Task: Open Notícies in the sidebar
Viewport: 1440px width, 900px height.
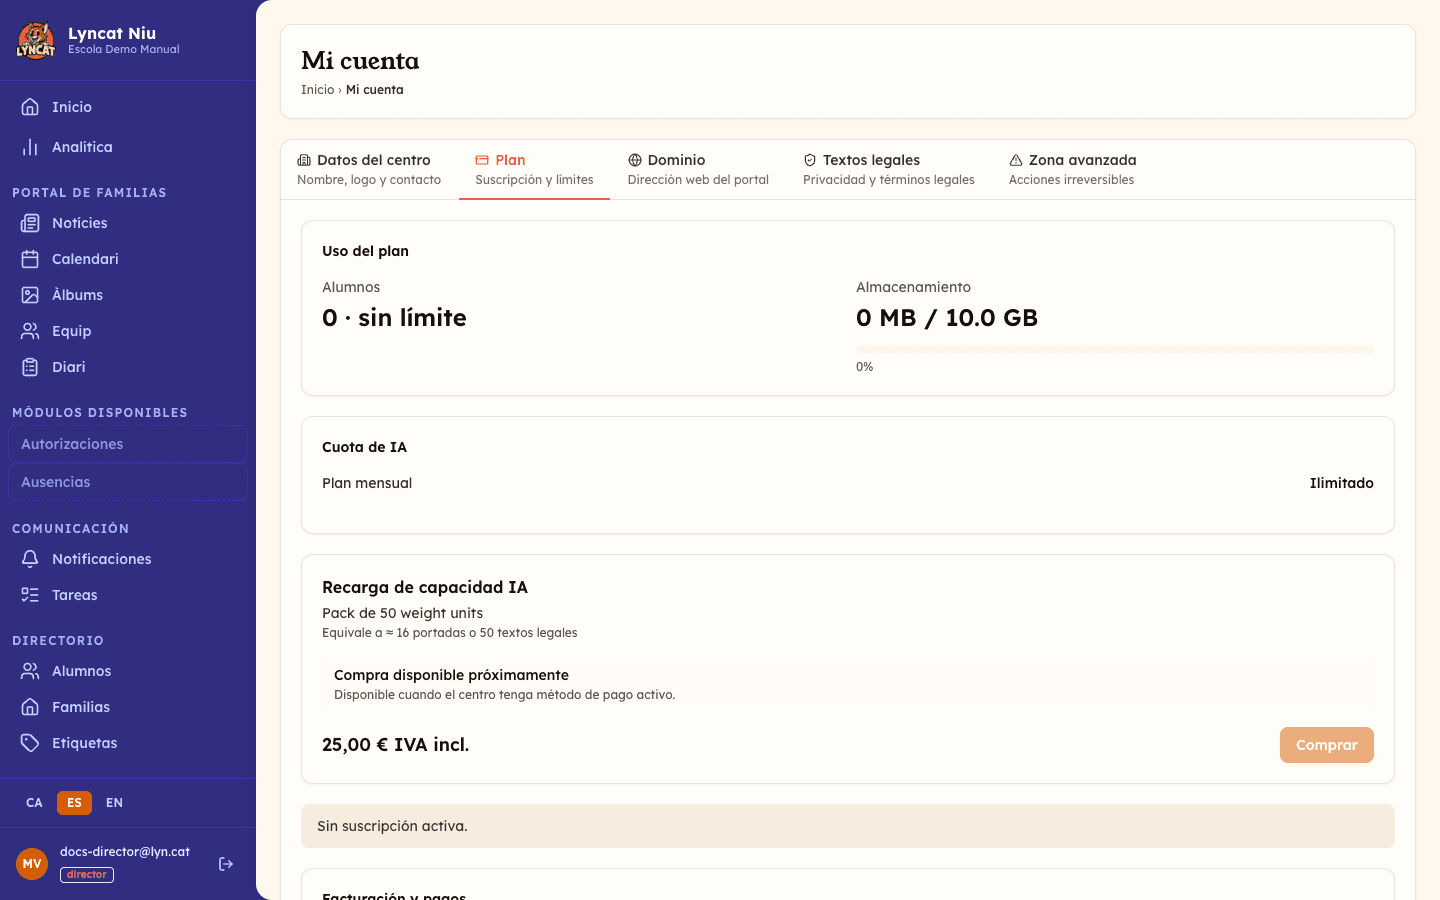Action: (x=128, y=223)
